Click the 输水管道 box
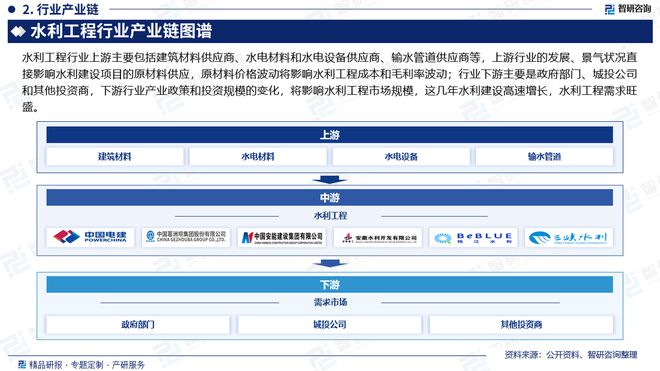The width and height of the screenshot is (660, 371). [x=544, y=157]
